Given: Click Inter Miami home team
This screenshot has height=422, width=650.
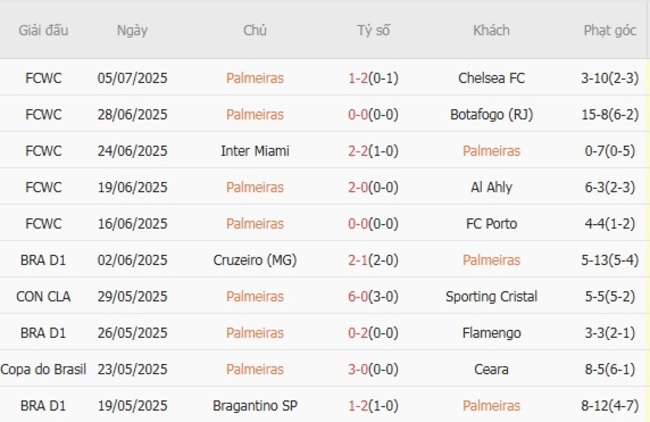Looking at the screenshot, I should click(255, 151).
